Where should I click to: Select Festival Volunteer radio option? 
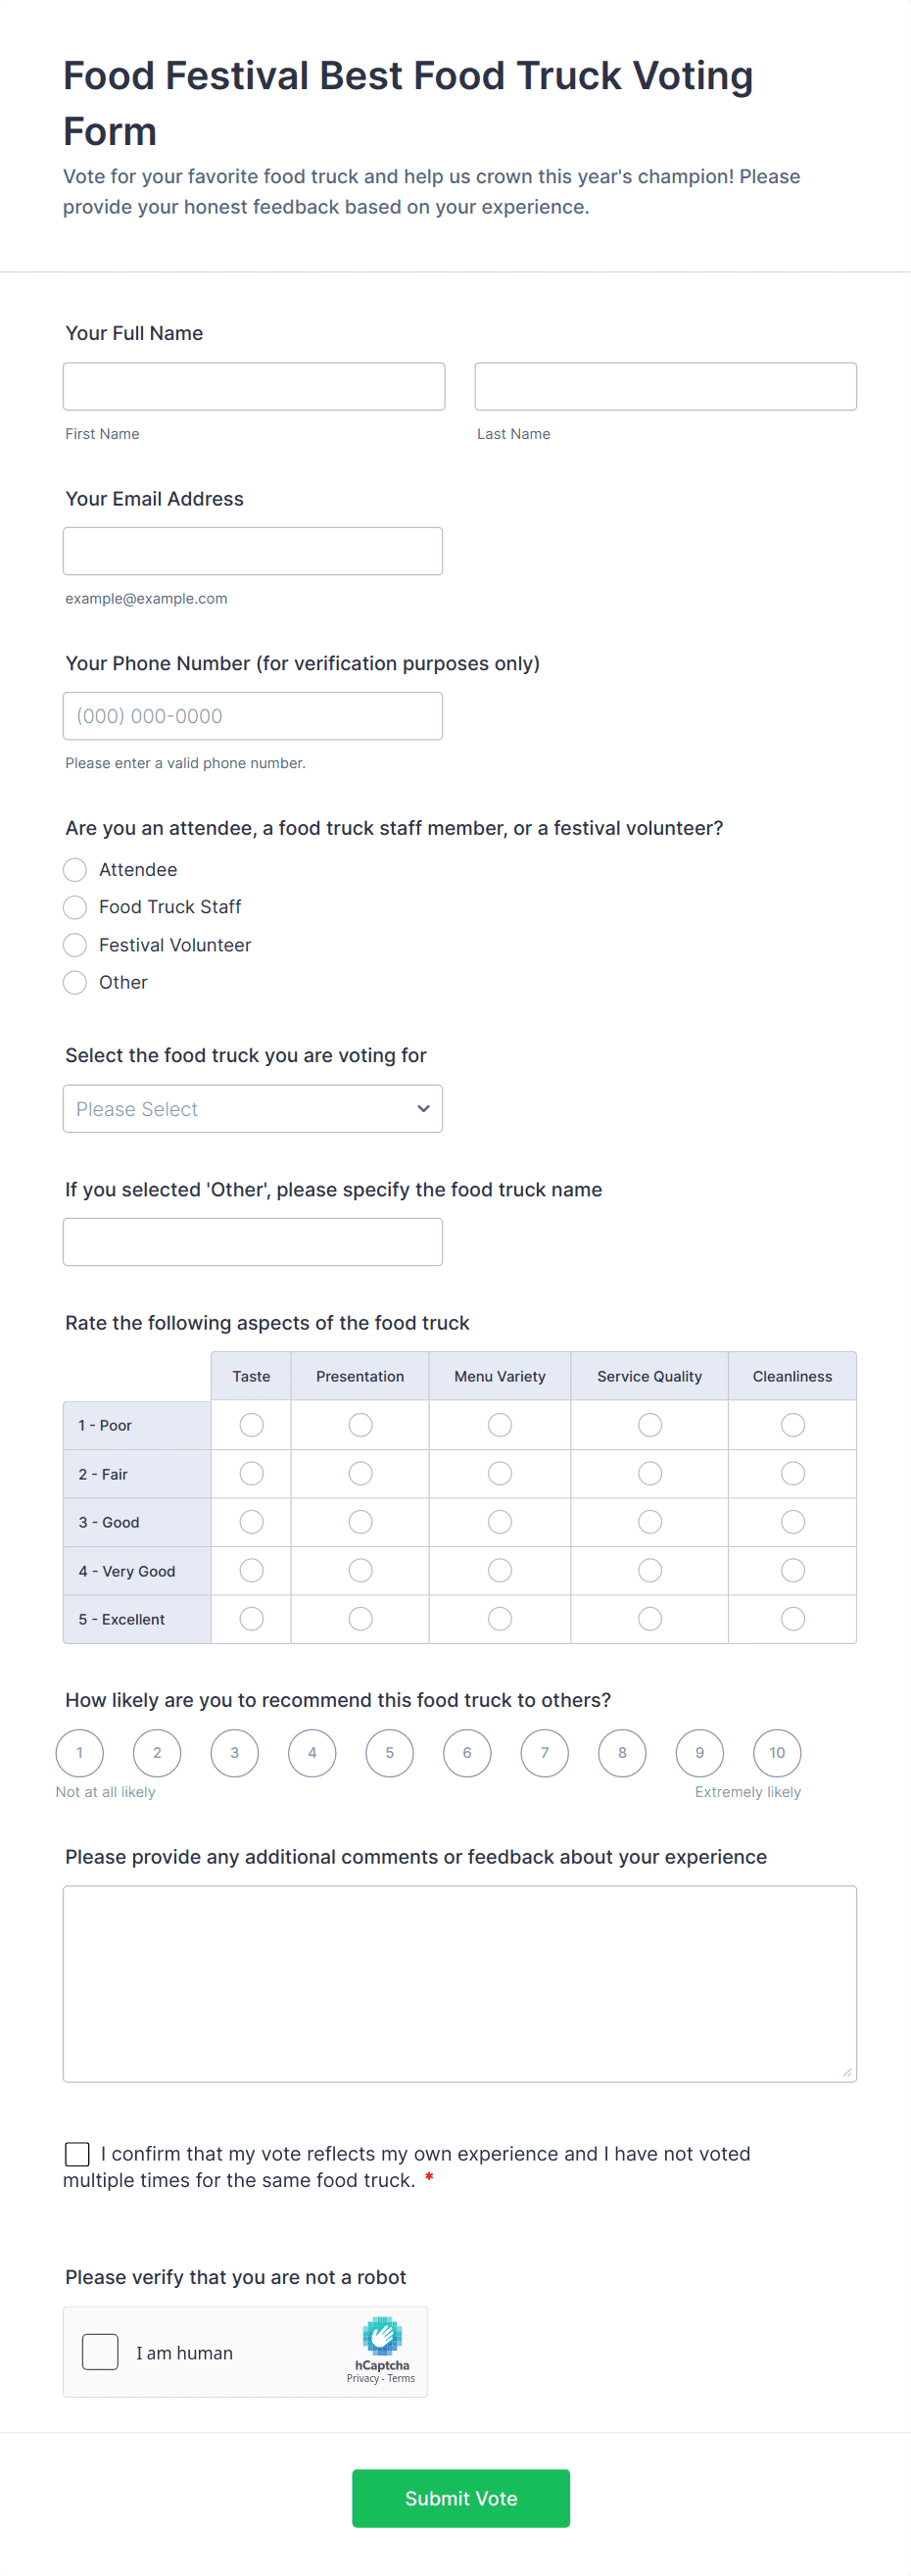pyautogui.click(x=75, y=945)
